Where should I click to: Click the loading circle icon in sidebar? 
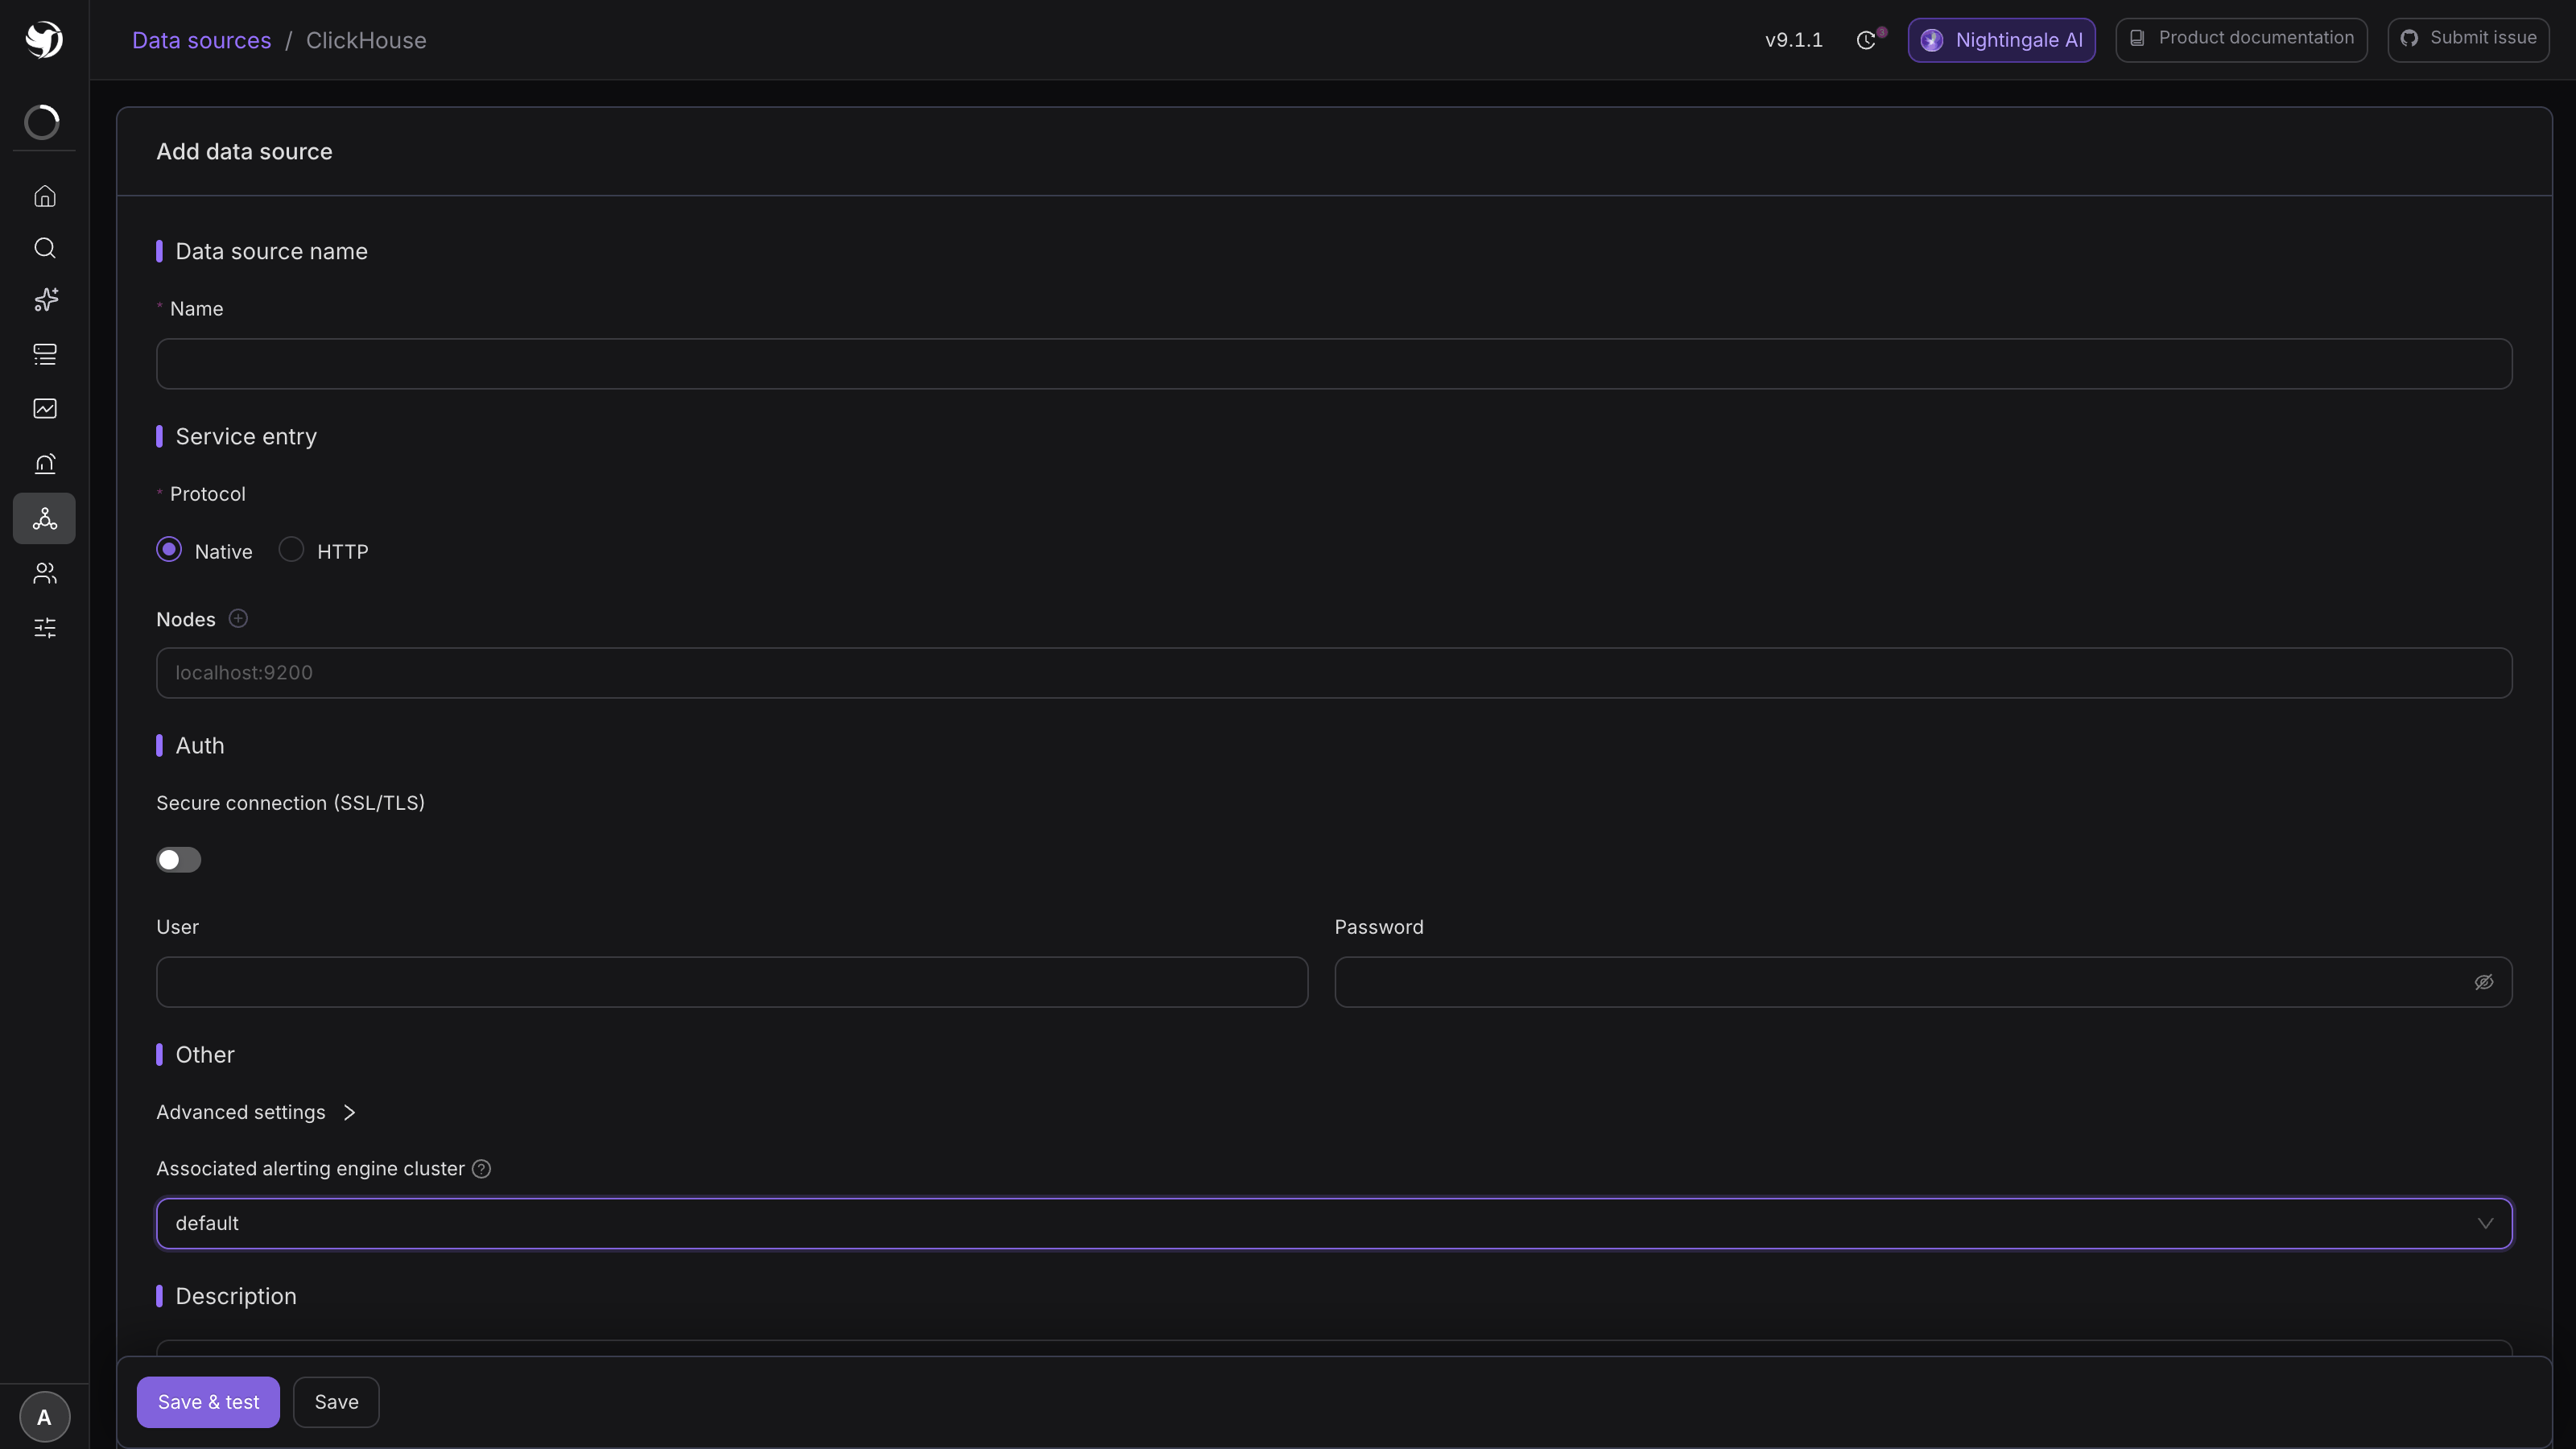click(x=42, y=122)
